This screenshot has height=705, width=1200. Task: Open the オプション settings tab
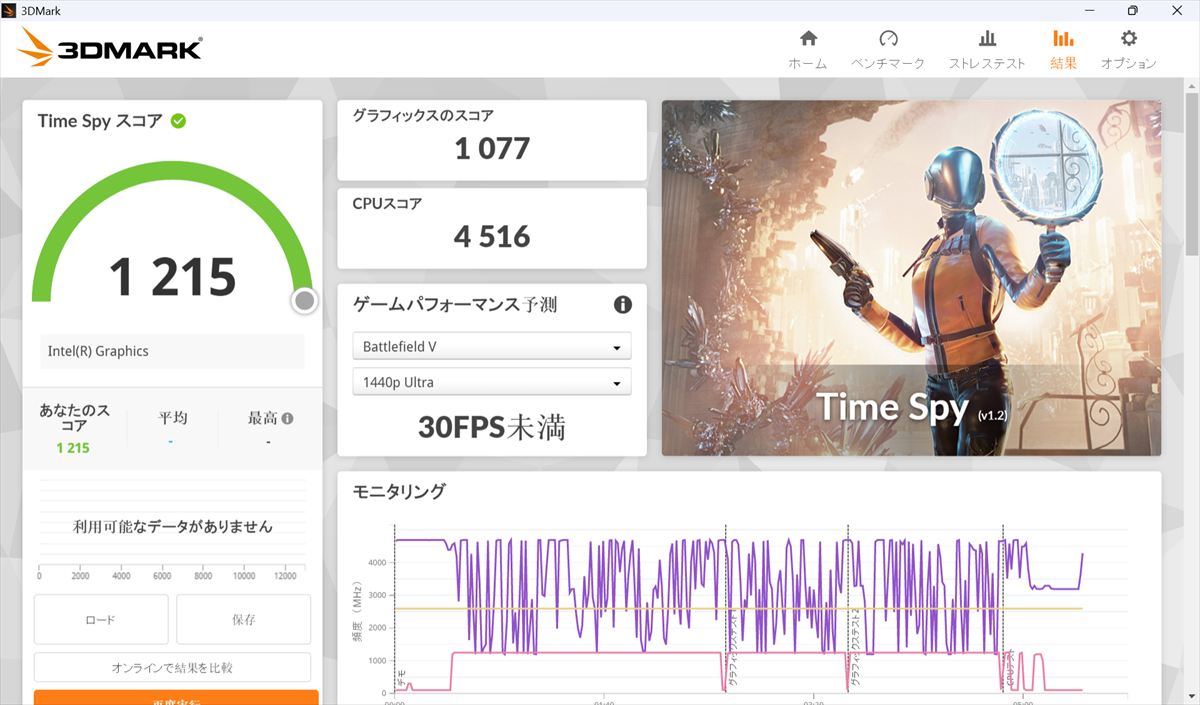tap(1129, 49)
